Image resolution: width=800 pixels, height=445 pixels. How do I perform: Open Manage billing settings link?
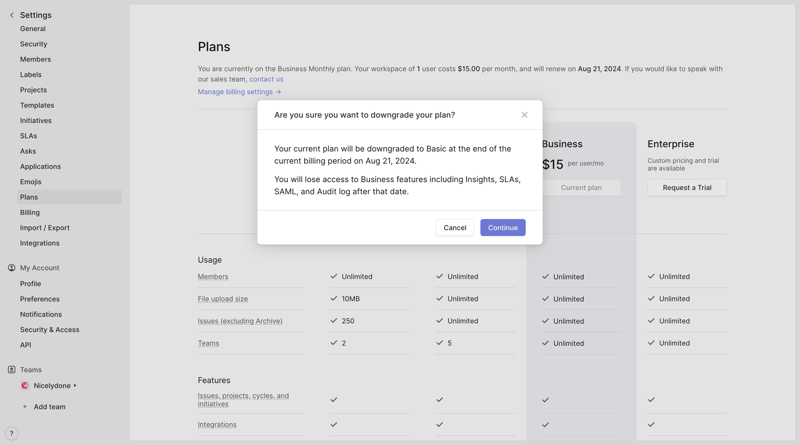(x=239, y=92)
